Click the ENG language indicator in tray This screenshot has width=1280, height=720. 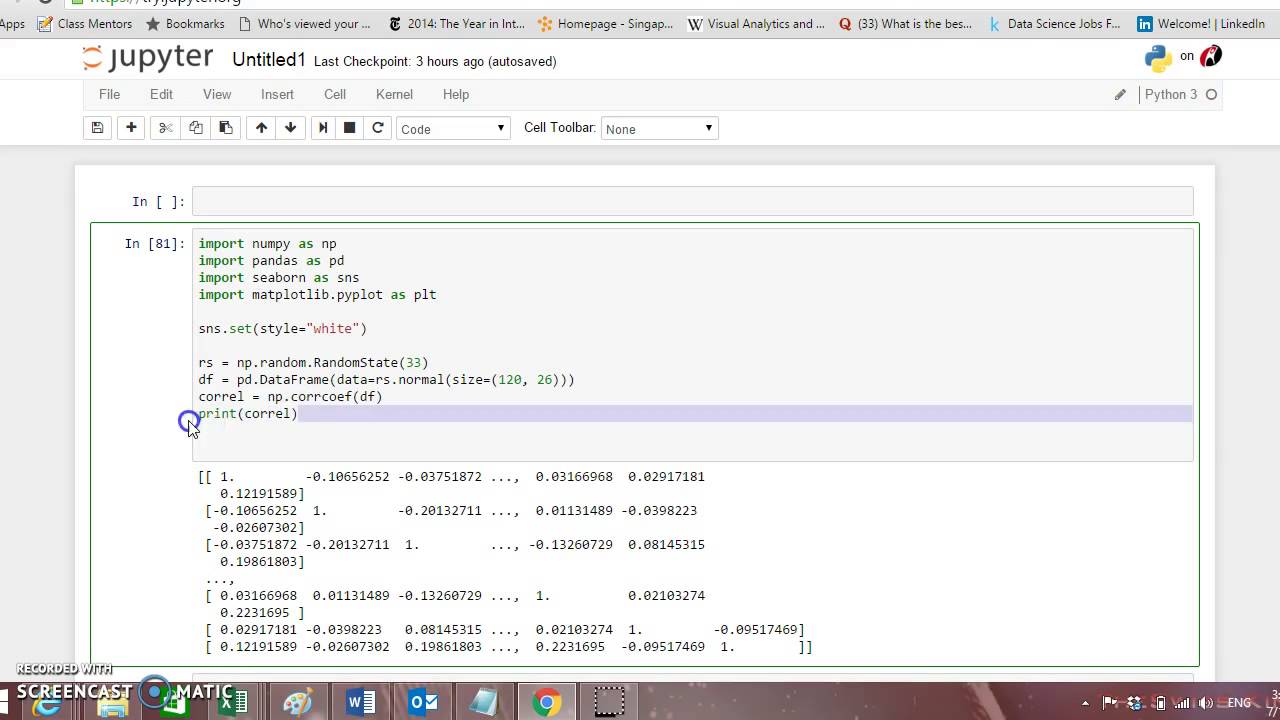[1239, 703]
